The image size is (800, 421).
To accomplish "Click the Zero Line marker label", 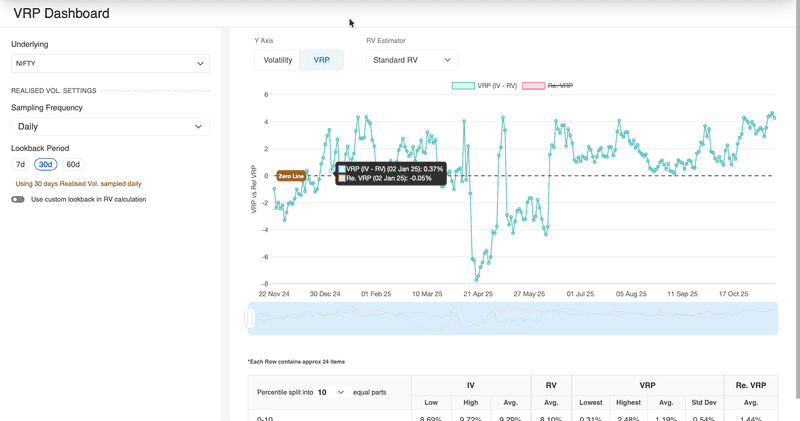I will click(x=291, y=176).
